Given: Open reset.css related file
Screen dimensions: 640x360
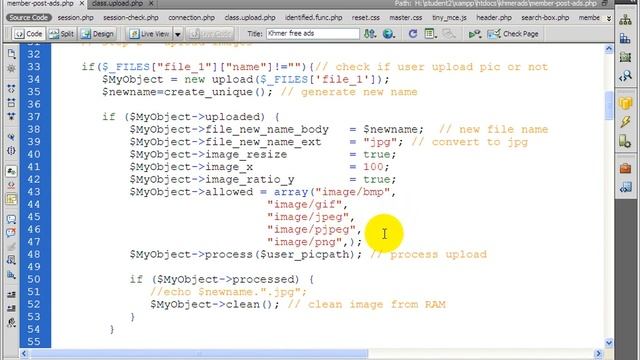Looking at the screenshot, I should (x=366, y=18).
